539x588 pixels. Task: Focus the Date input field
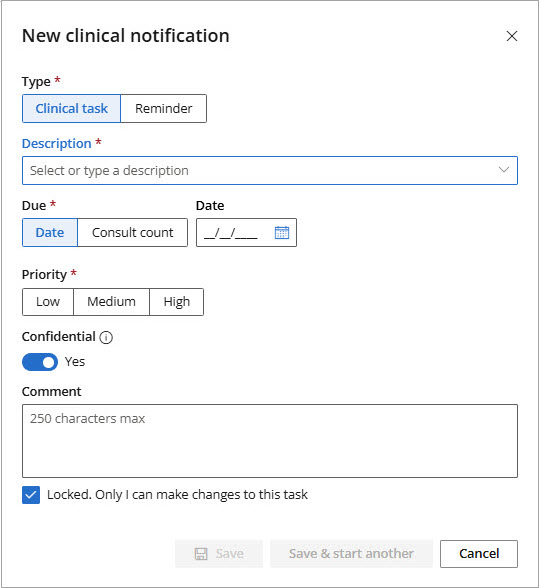click(x=246, y=232)
